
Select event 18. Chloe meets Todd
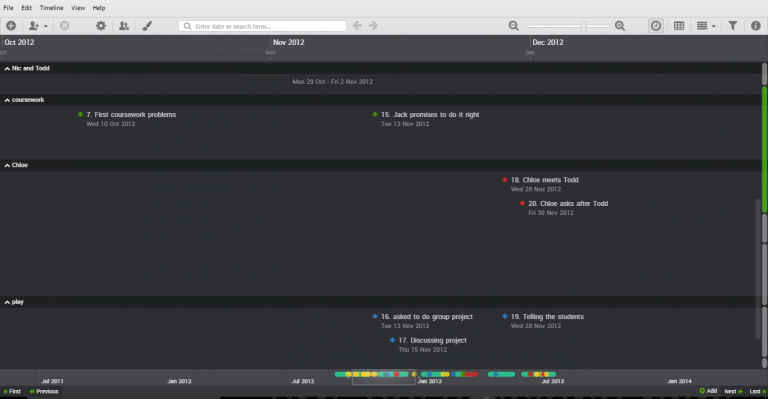point(545,180)
